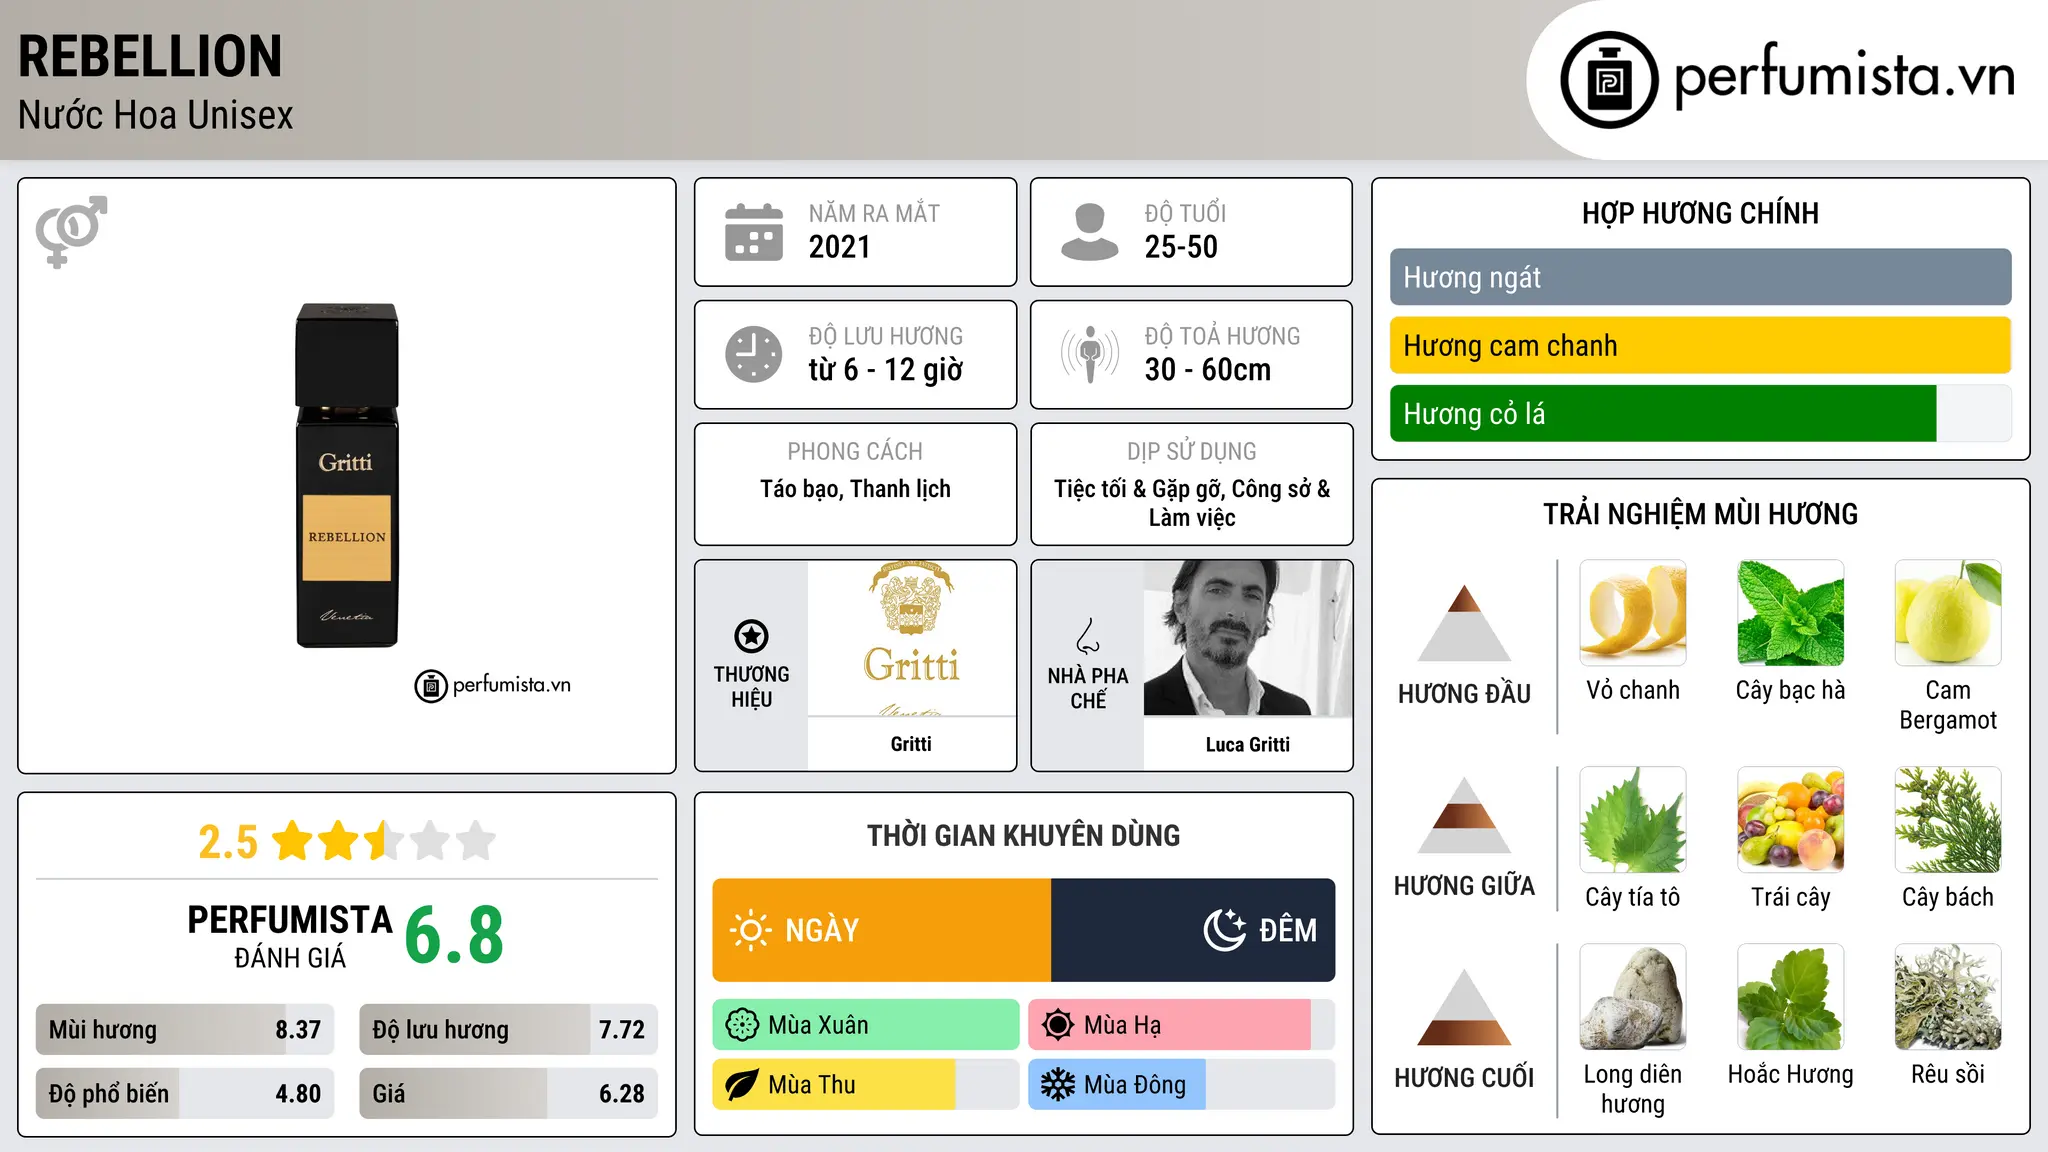Click the 2.5 star rating stars
The height and width of the screenshot is (1152, 2048).
point(384,841)
